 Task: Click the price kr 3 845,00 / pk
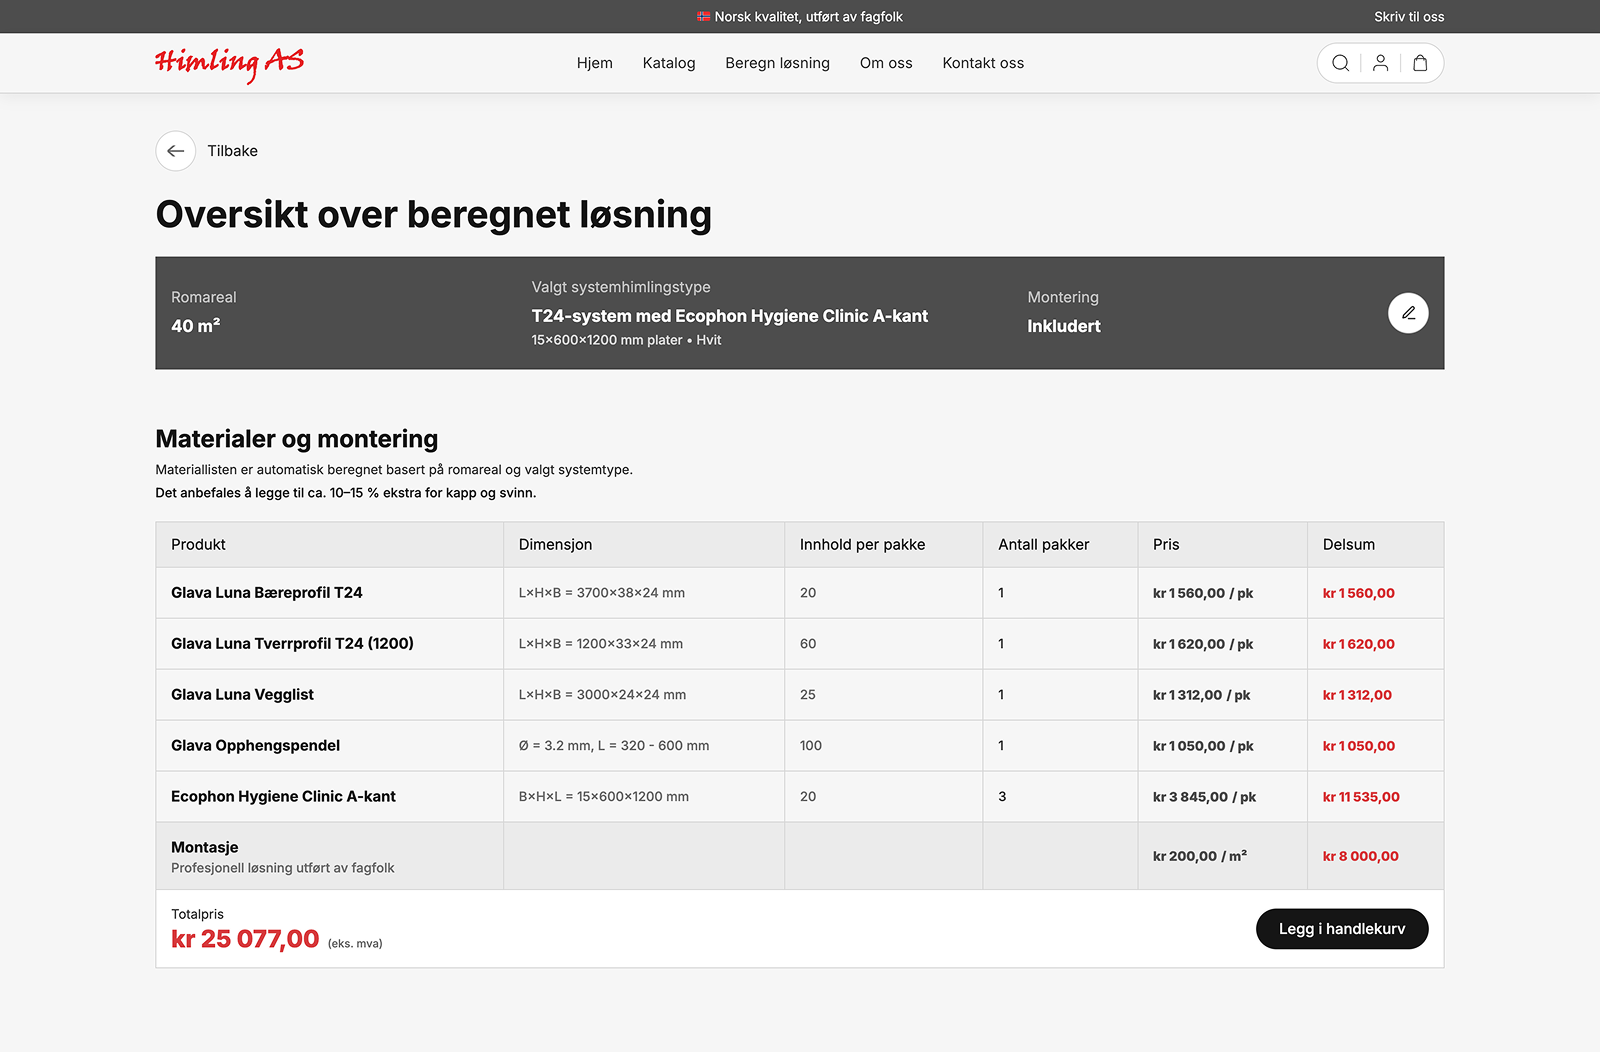1204,797
